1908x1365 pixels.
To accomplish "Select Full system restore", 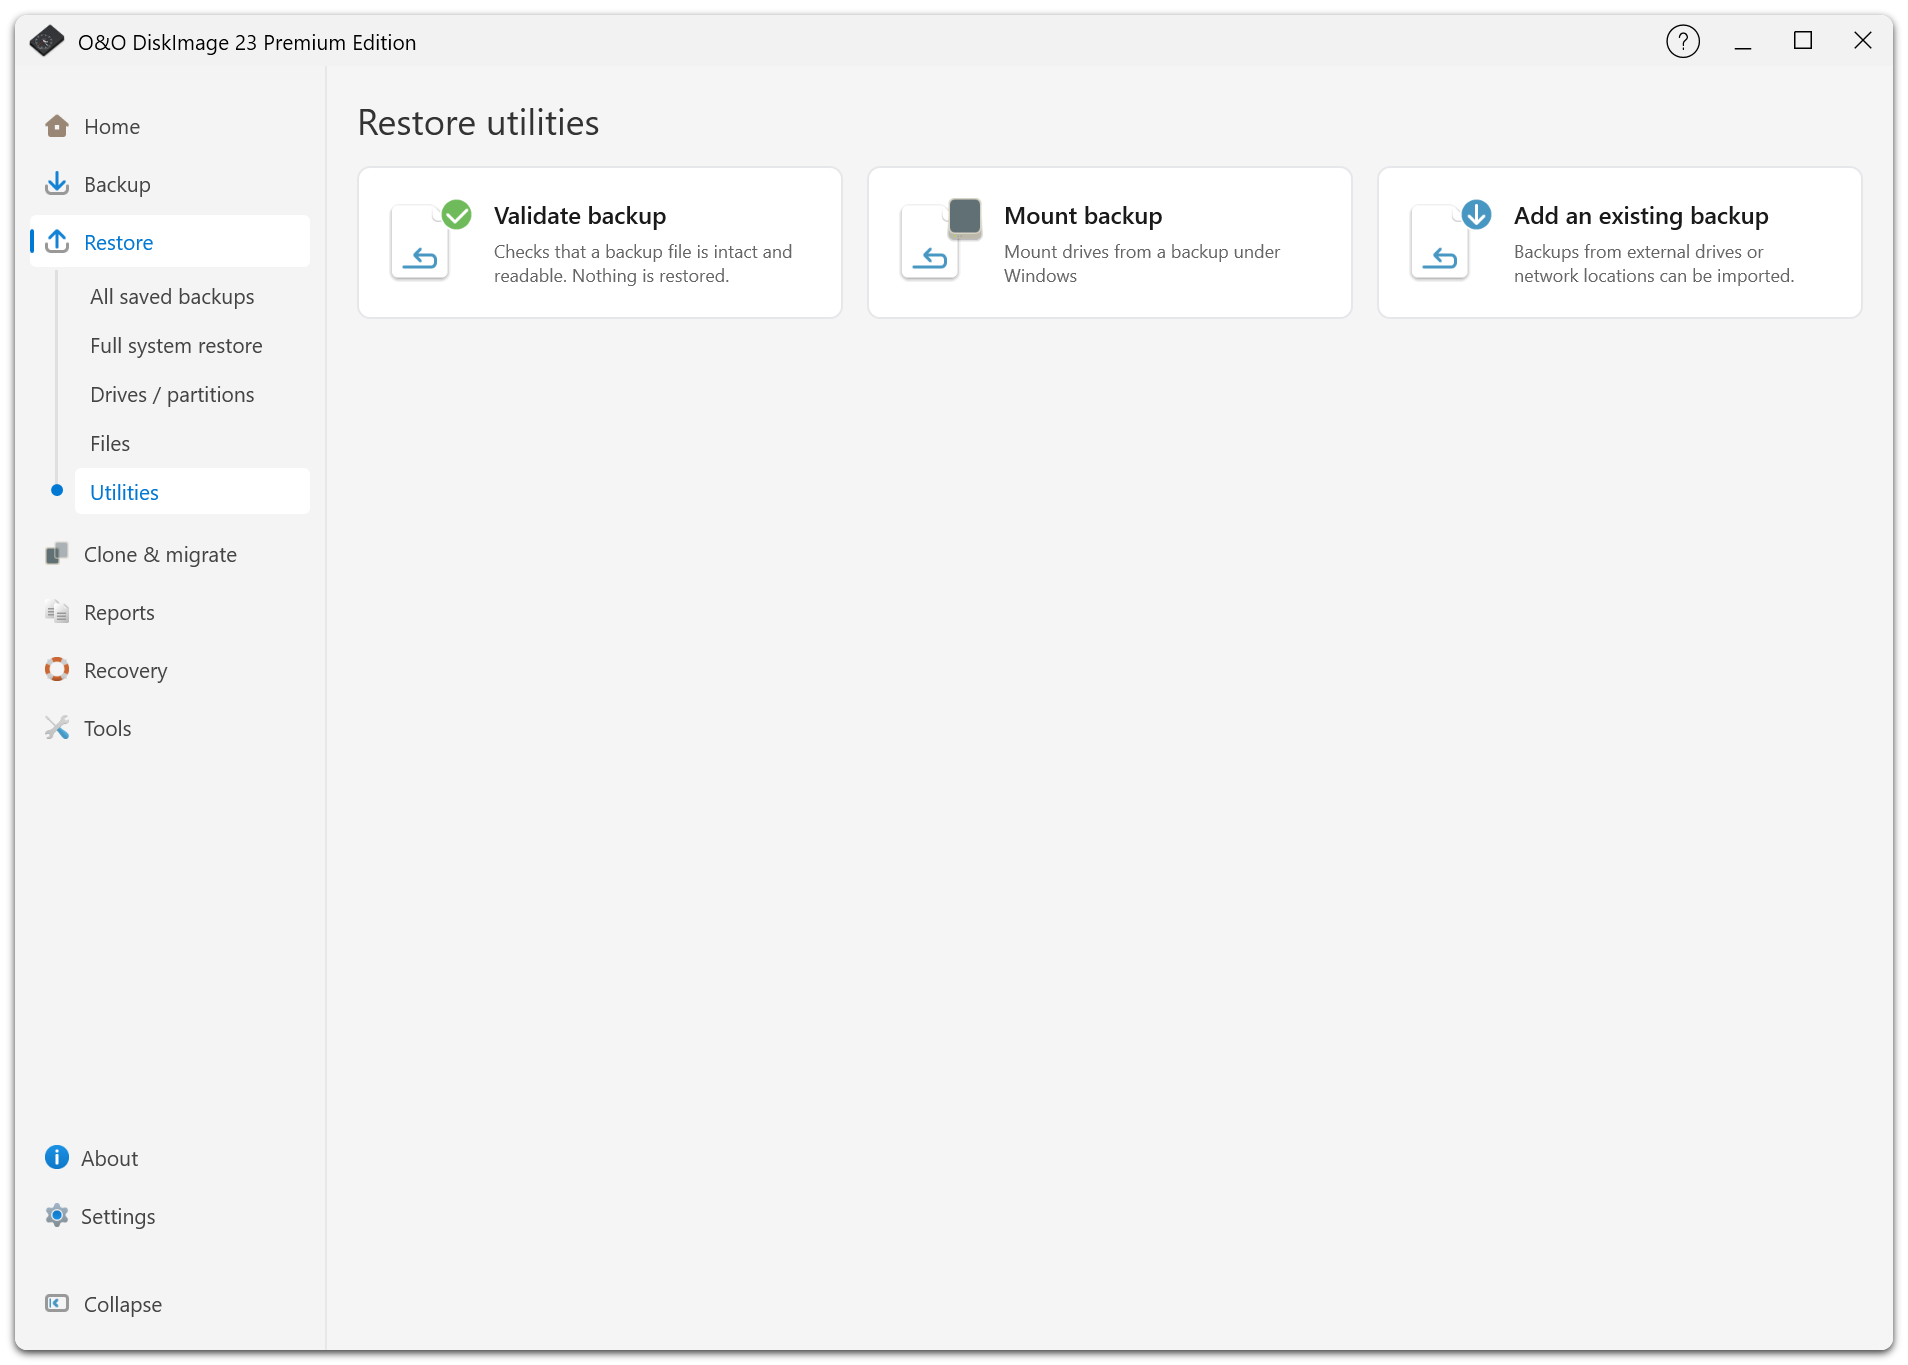I will pos(176,346).
